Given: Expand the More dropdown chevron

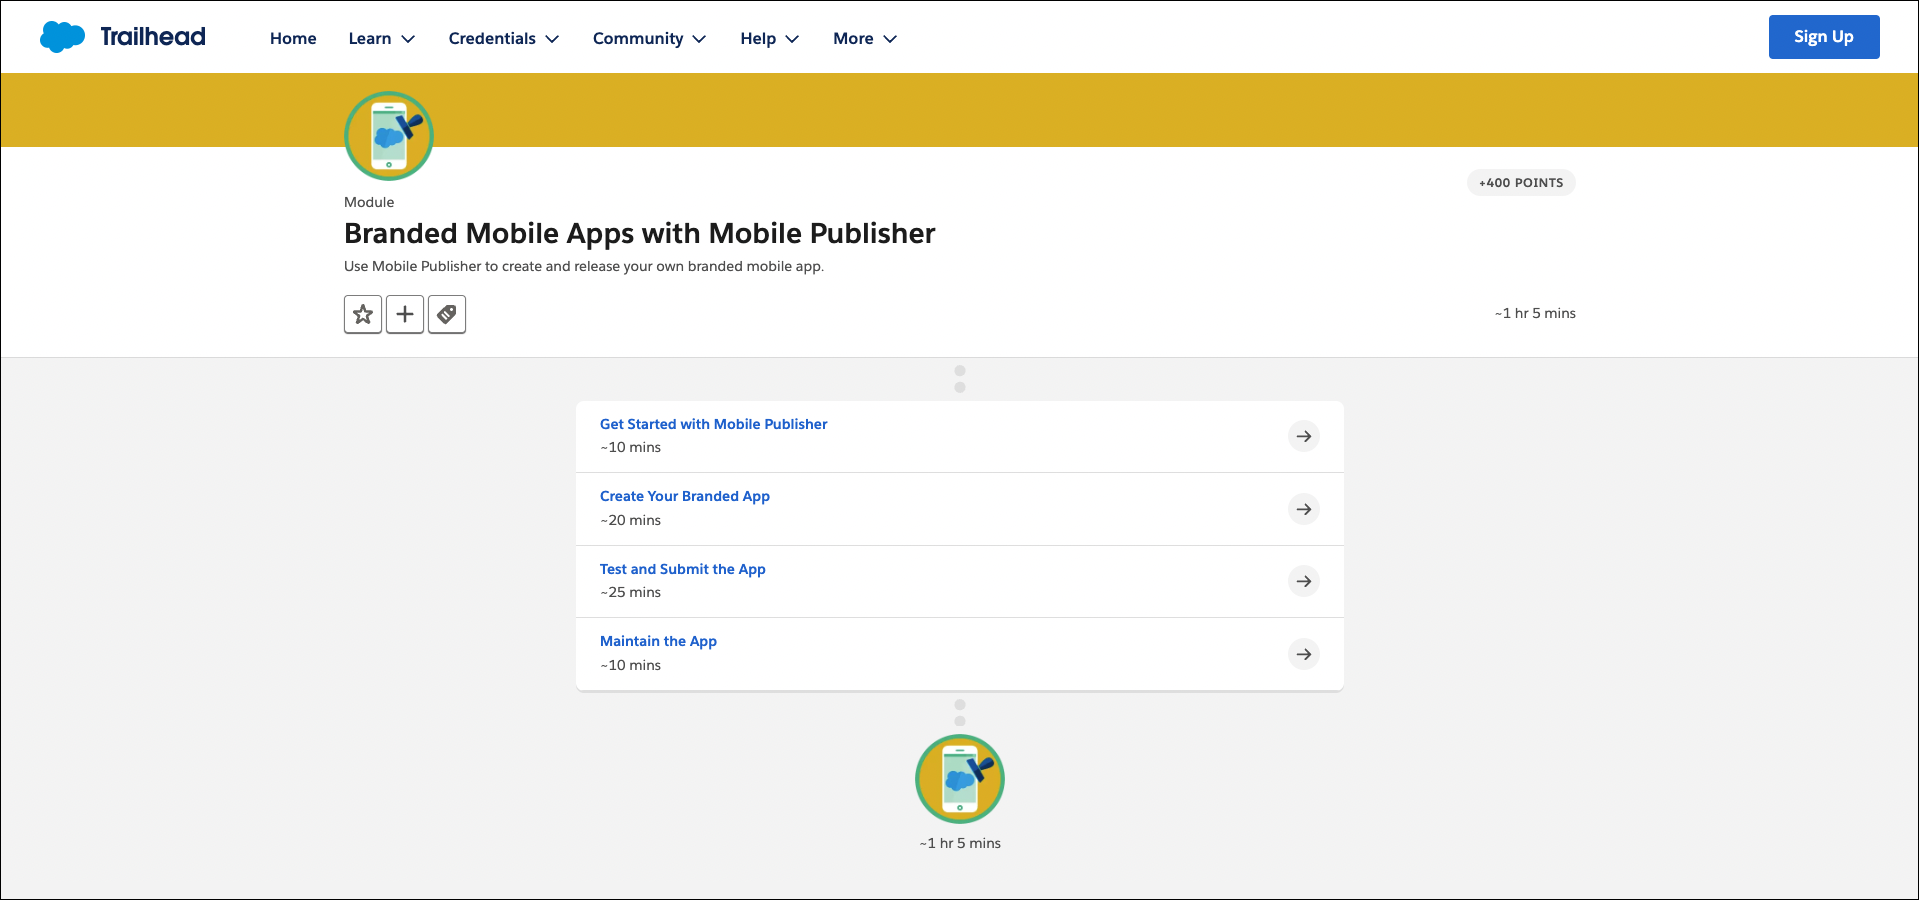Looking at the screenshot, I should (890, 39).
